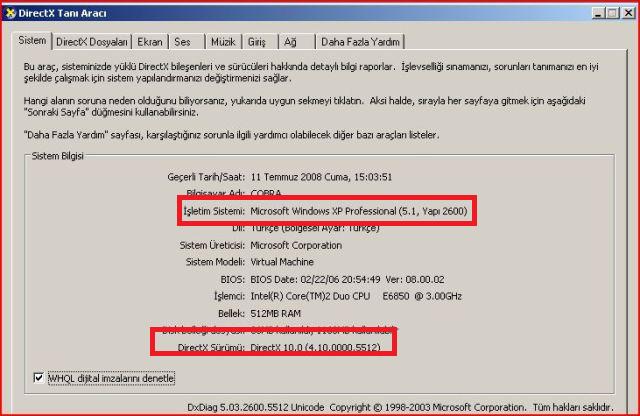Click the İşlemci label

(229, 296)
